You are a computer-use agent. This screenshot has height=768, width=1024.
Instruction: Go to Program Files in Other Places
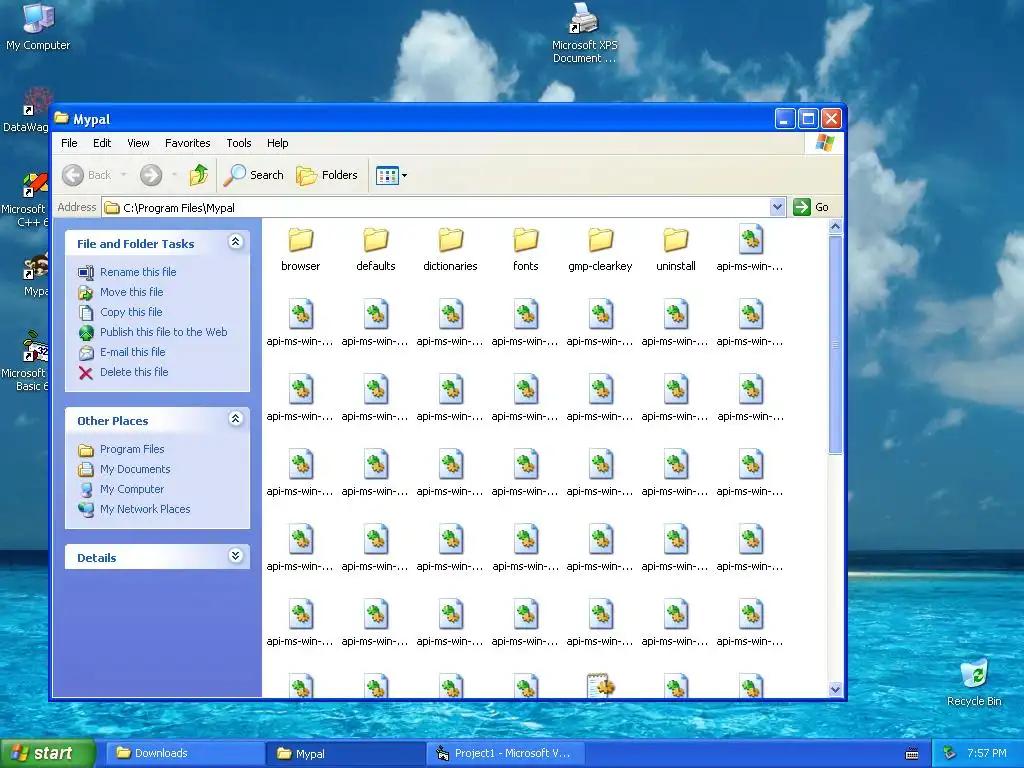(132, 449)
